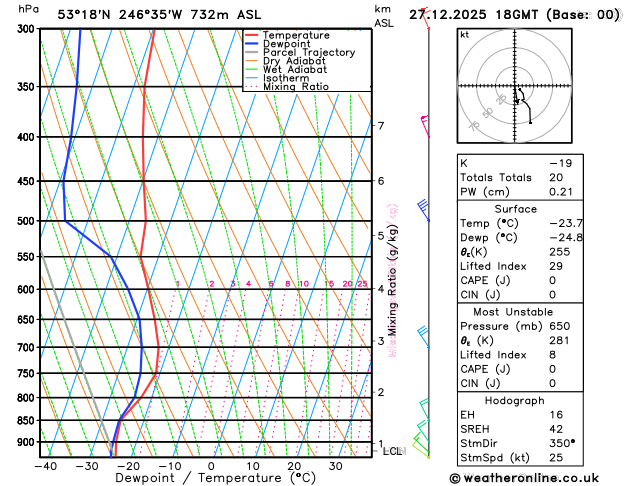Click the Most Unstable Pressure value 650
629x486 pixels.
pos(560,326)
